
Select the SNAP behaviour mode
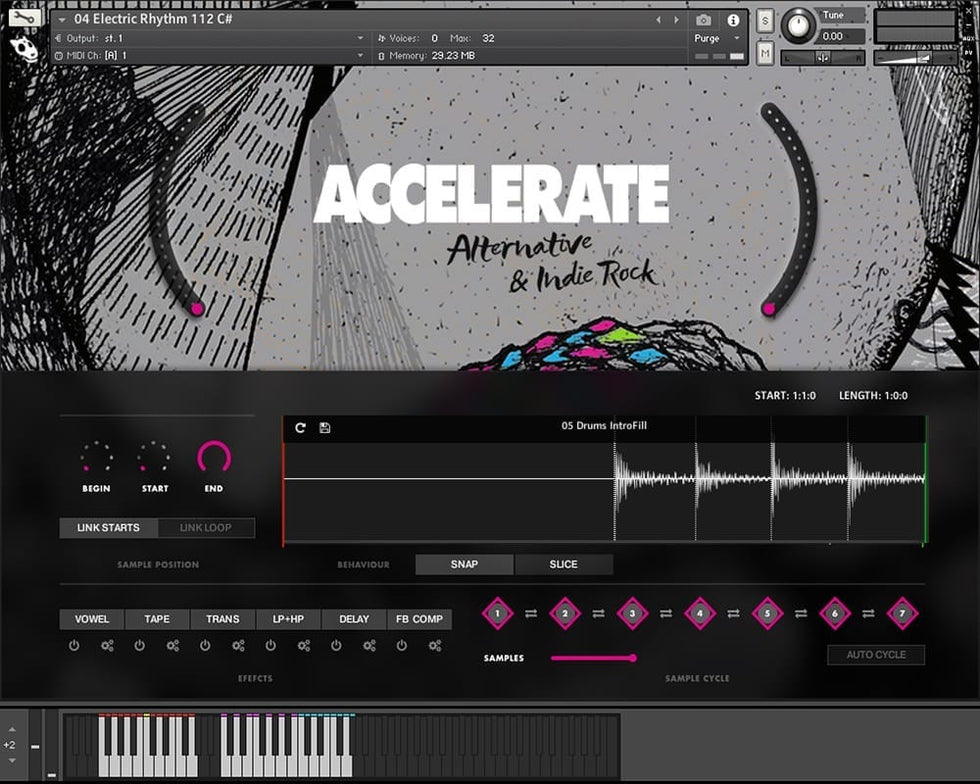tap(464, 564)
